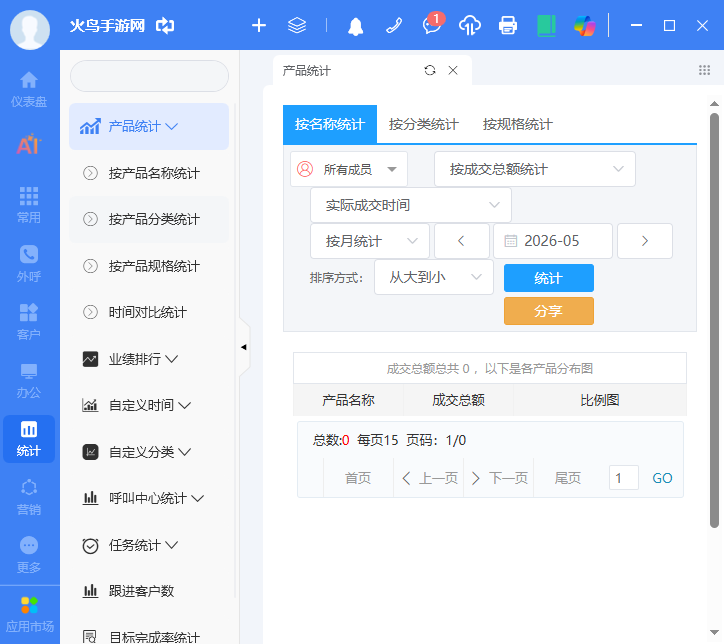Open the 从大到小 sort order dropdown
724x644 pixels.
coord(434,277)
